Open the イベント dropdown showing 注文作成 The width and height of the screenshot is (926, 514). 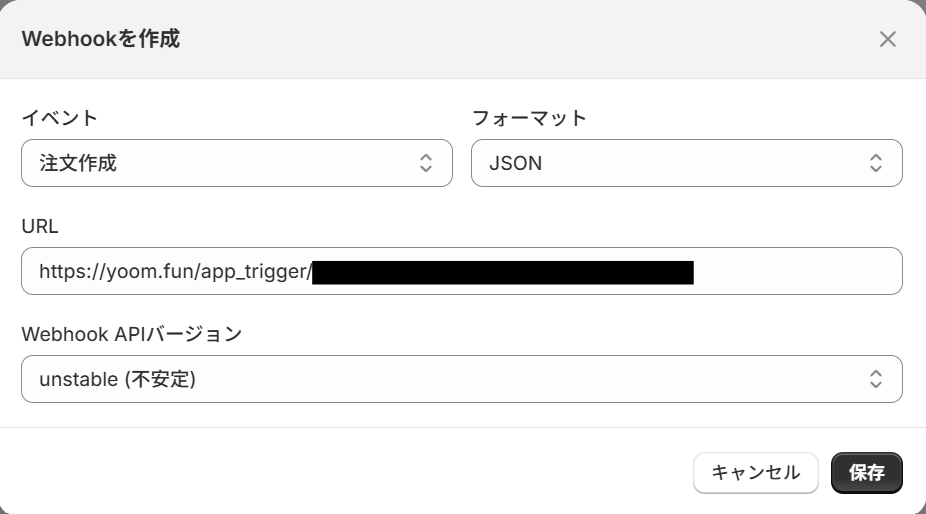(236, 163)
